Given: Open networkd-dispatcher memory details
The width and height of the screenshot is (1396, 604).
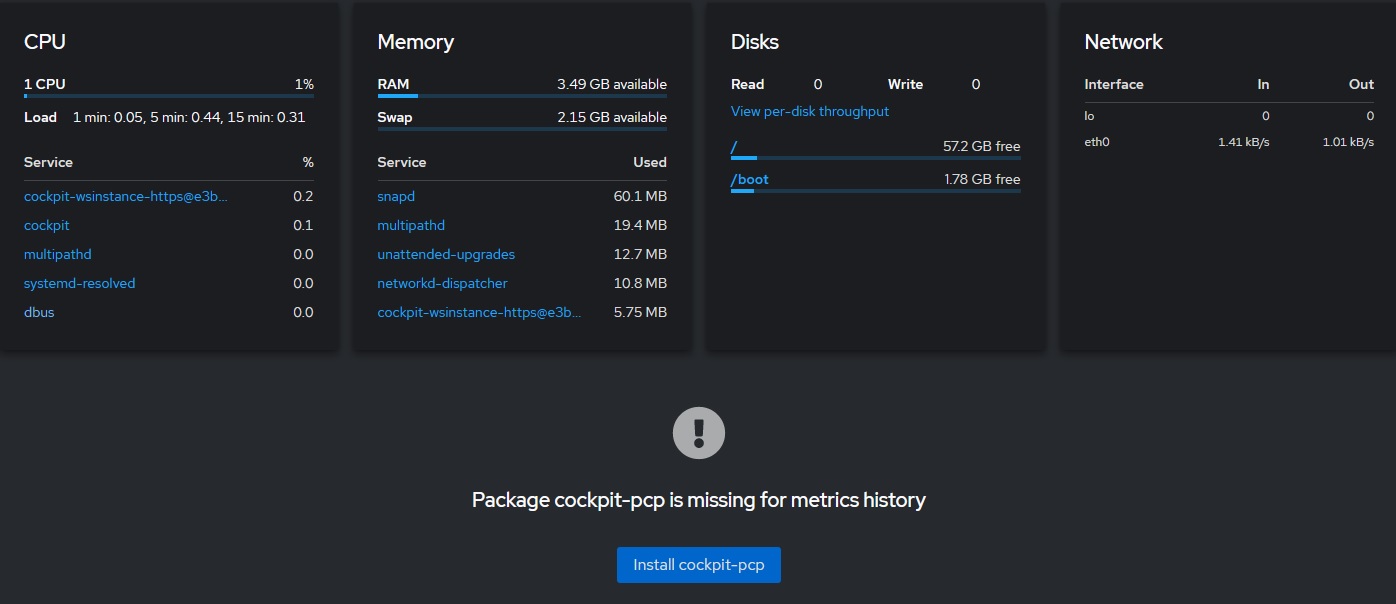Looking at the screenshot, I should [x=442, y=283].
